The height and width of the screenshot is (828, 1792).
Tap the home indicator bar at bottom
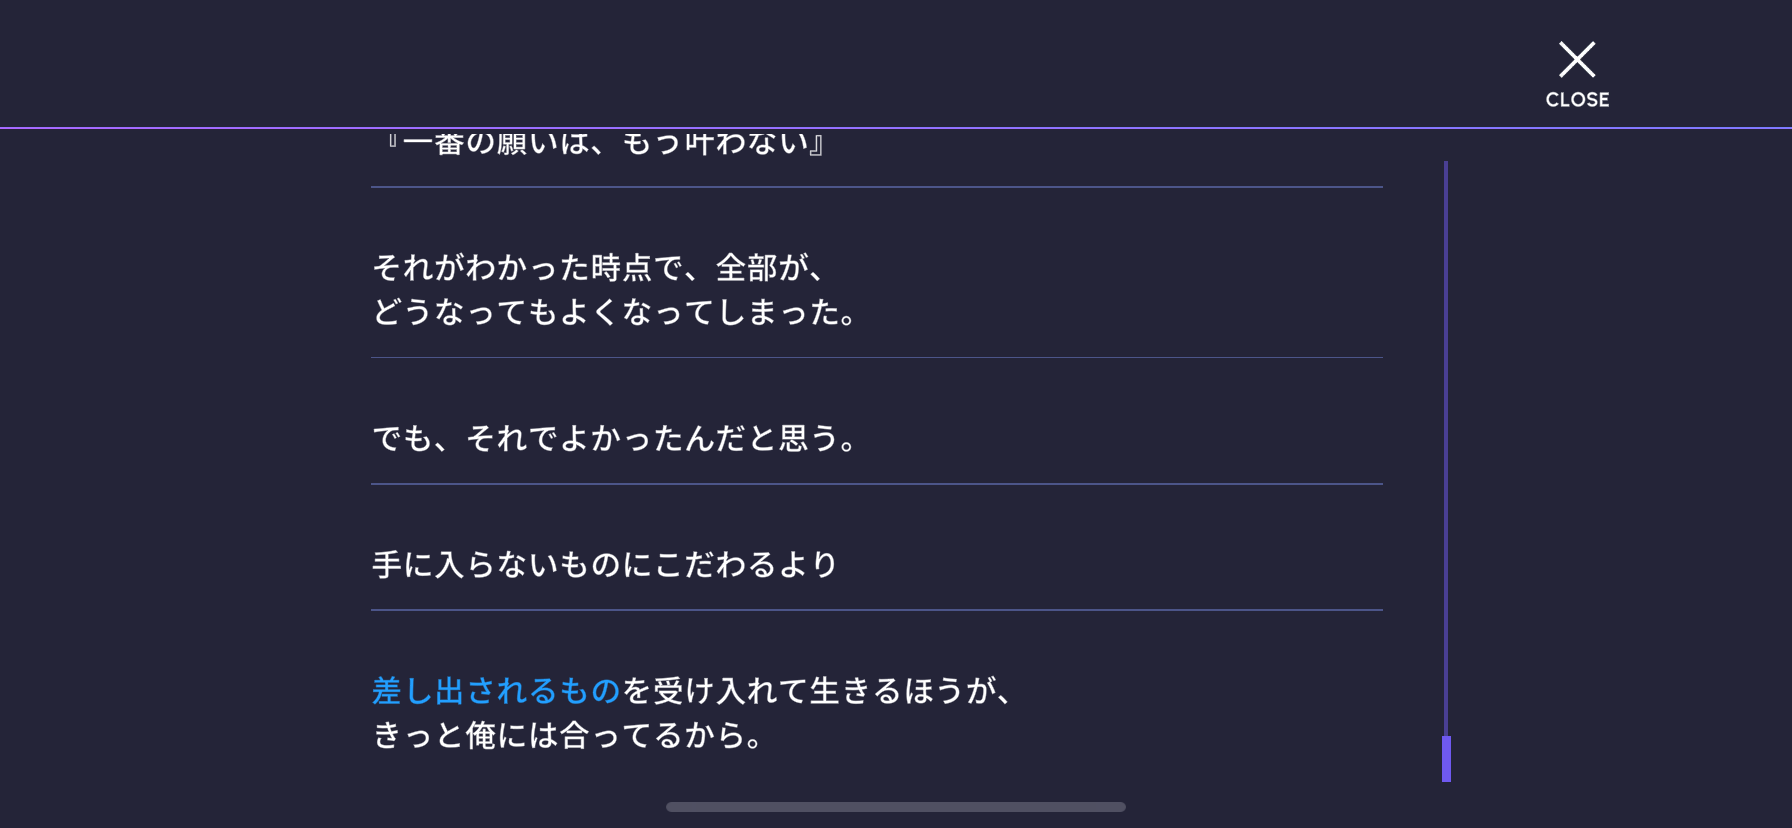[x=896, y=807]
